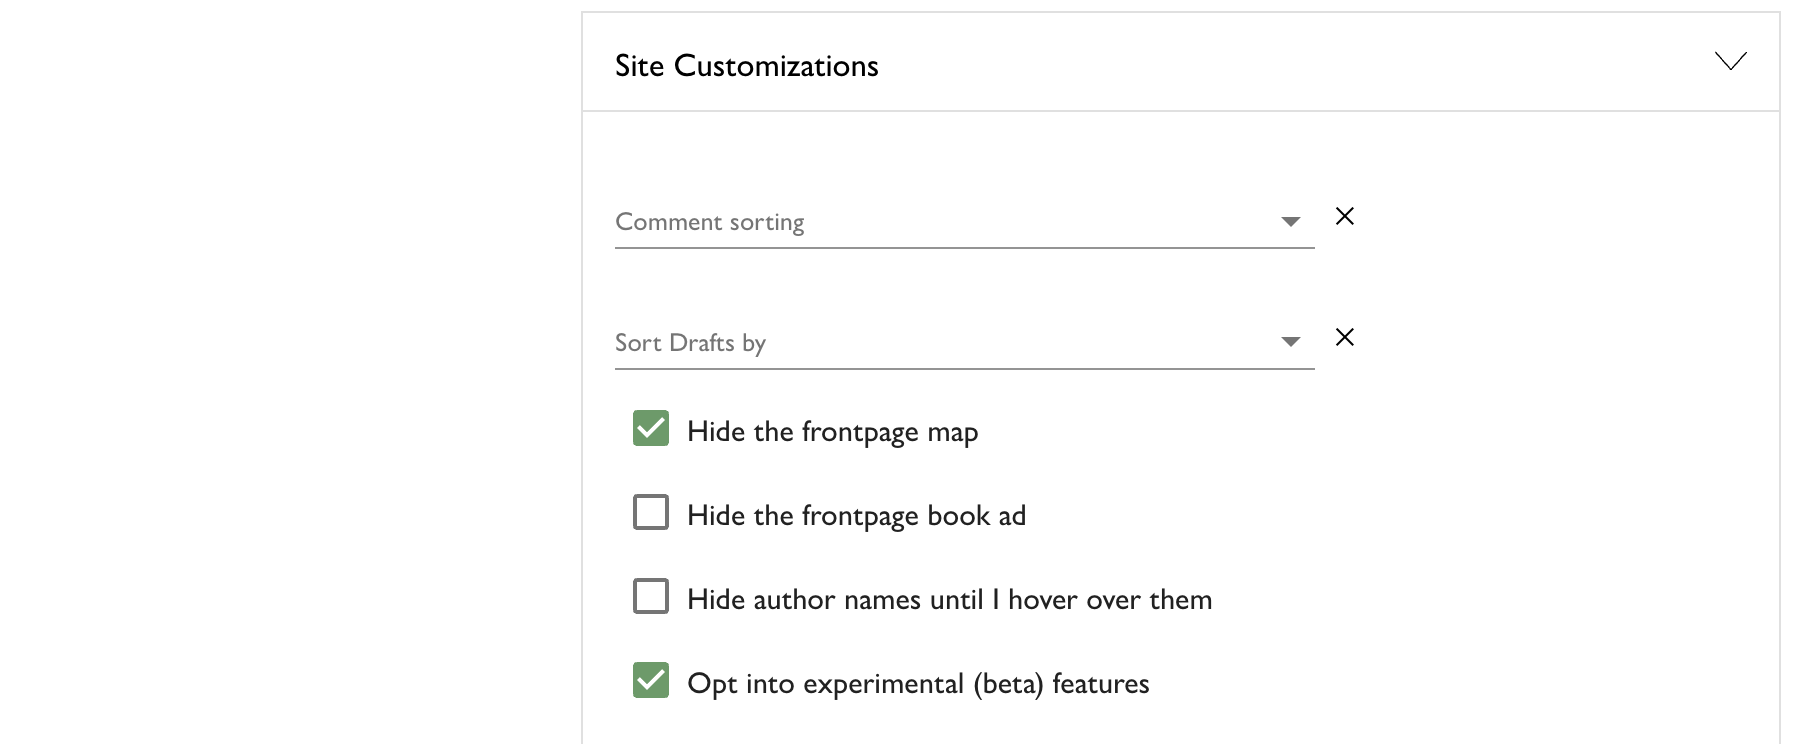Enable the Hide the frontpage book ad checkbox

pyautogui.click(x=651, y=512)
